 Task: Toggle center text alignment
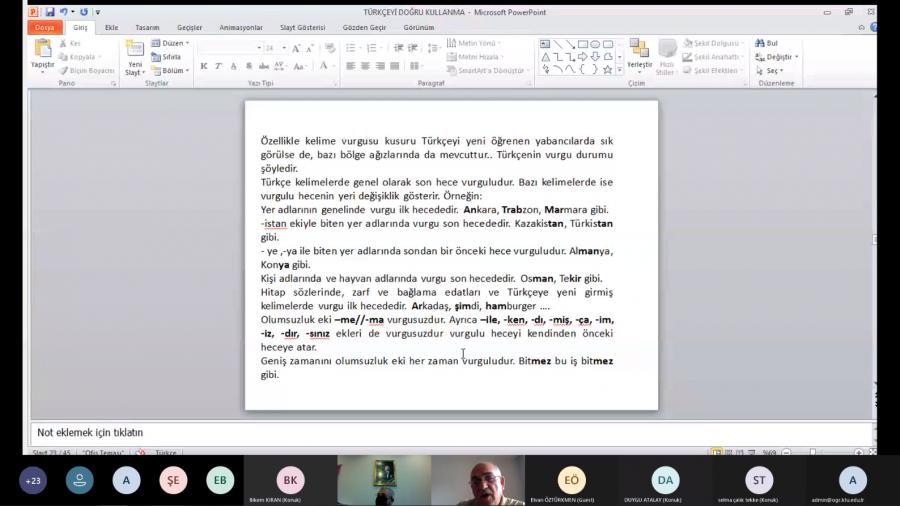pyautogui.click(x=365, y=66)
